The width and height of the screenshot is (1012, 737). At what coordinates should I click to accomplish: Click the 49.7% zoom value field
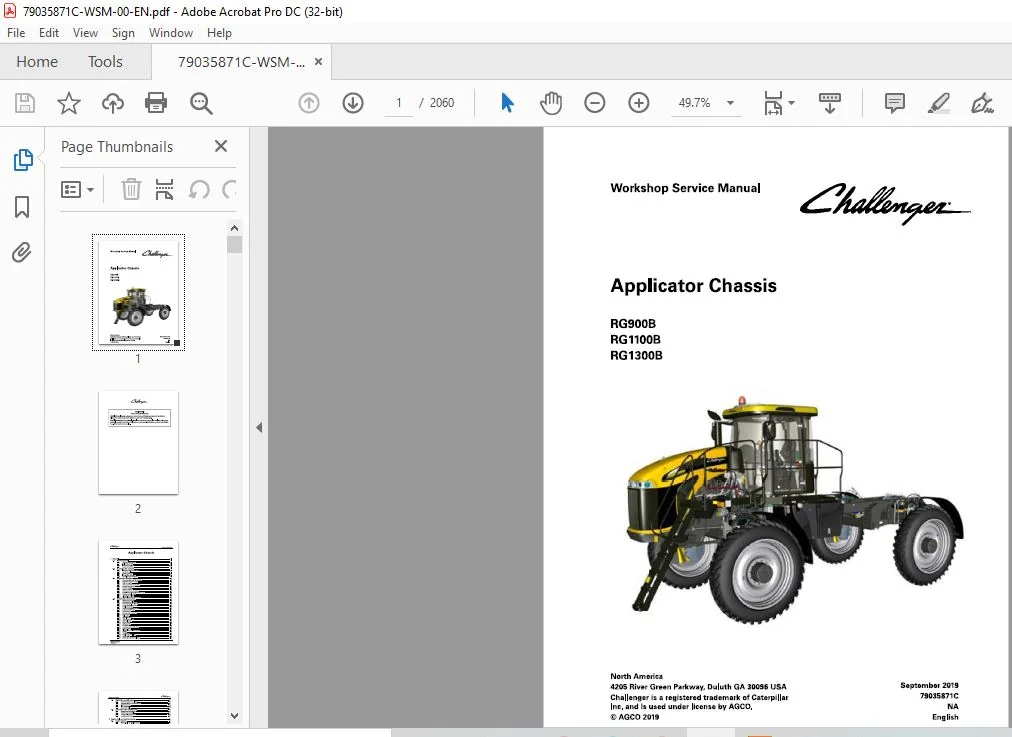click(694, 103)
